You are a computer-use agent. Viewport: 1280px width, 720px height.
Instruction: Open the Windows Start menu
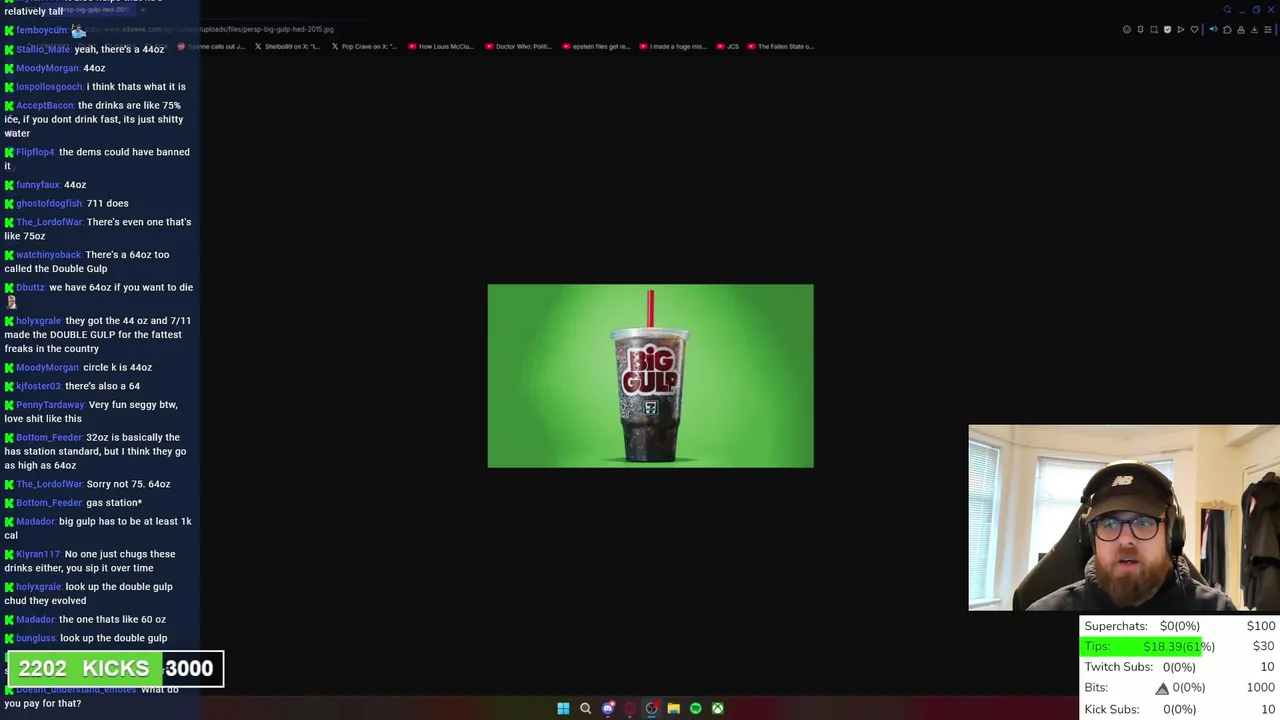coord(563,708)
